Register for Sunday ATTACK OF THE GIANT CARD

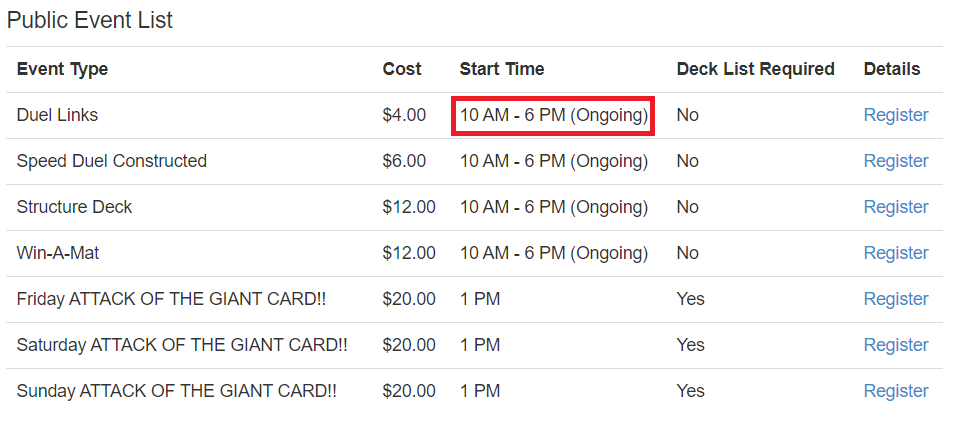pyautogui.click(x=896, y=391)
